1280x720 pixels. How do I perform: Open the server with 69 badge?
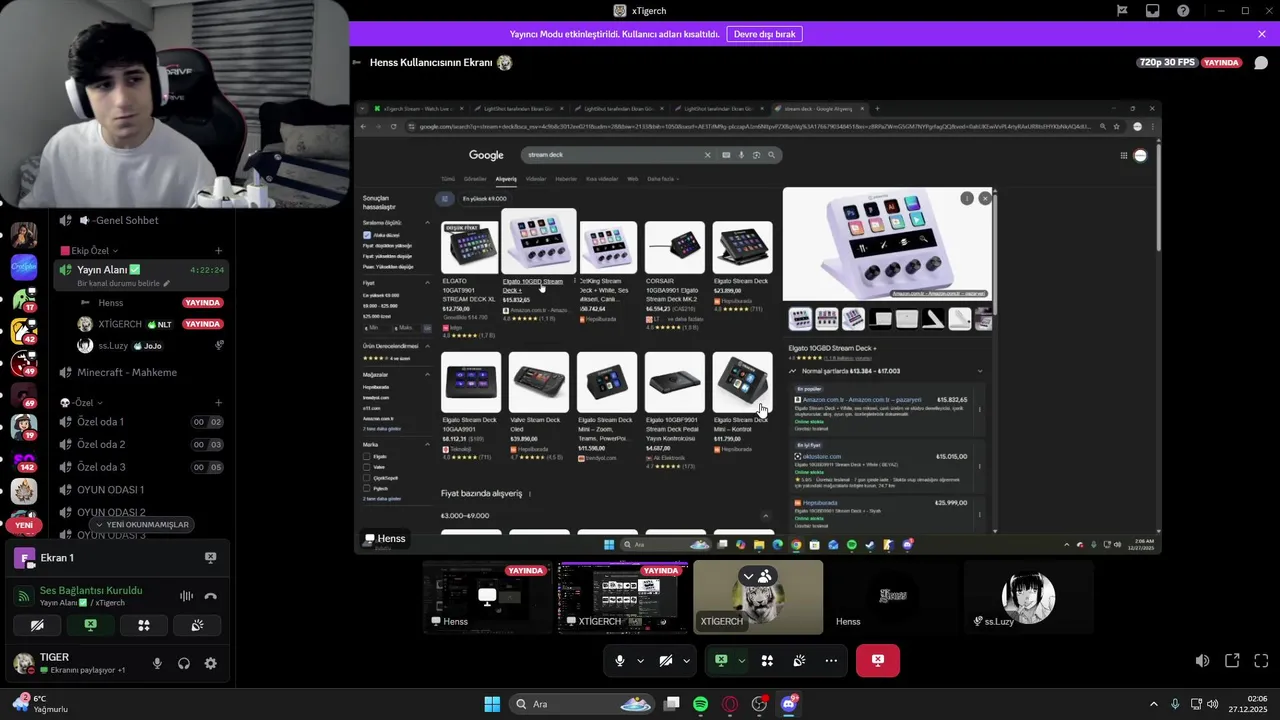click(x=23, y=395)
